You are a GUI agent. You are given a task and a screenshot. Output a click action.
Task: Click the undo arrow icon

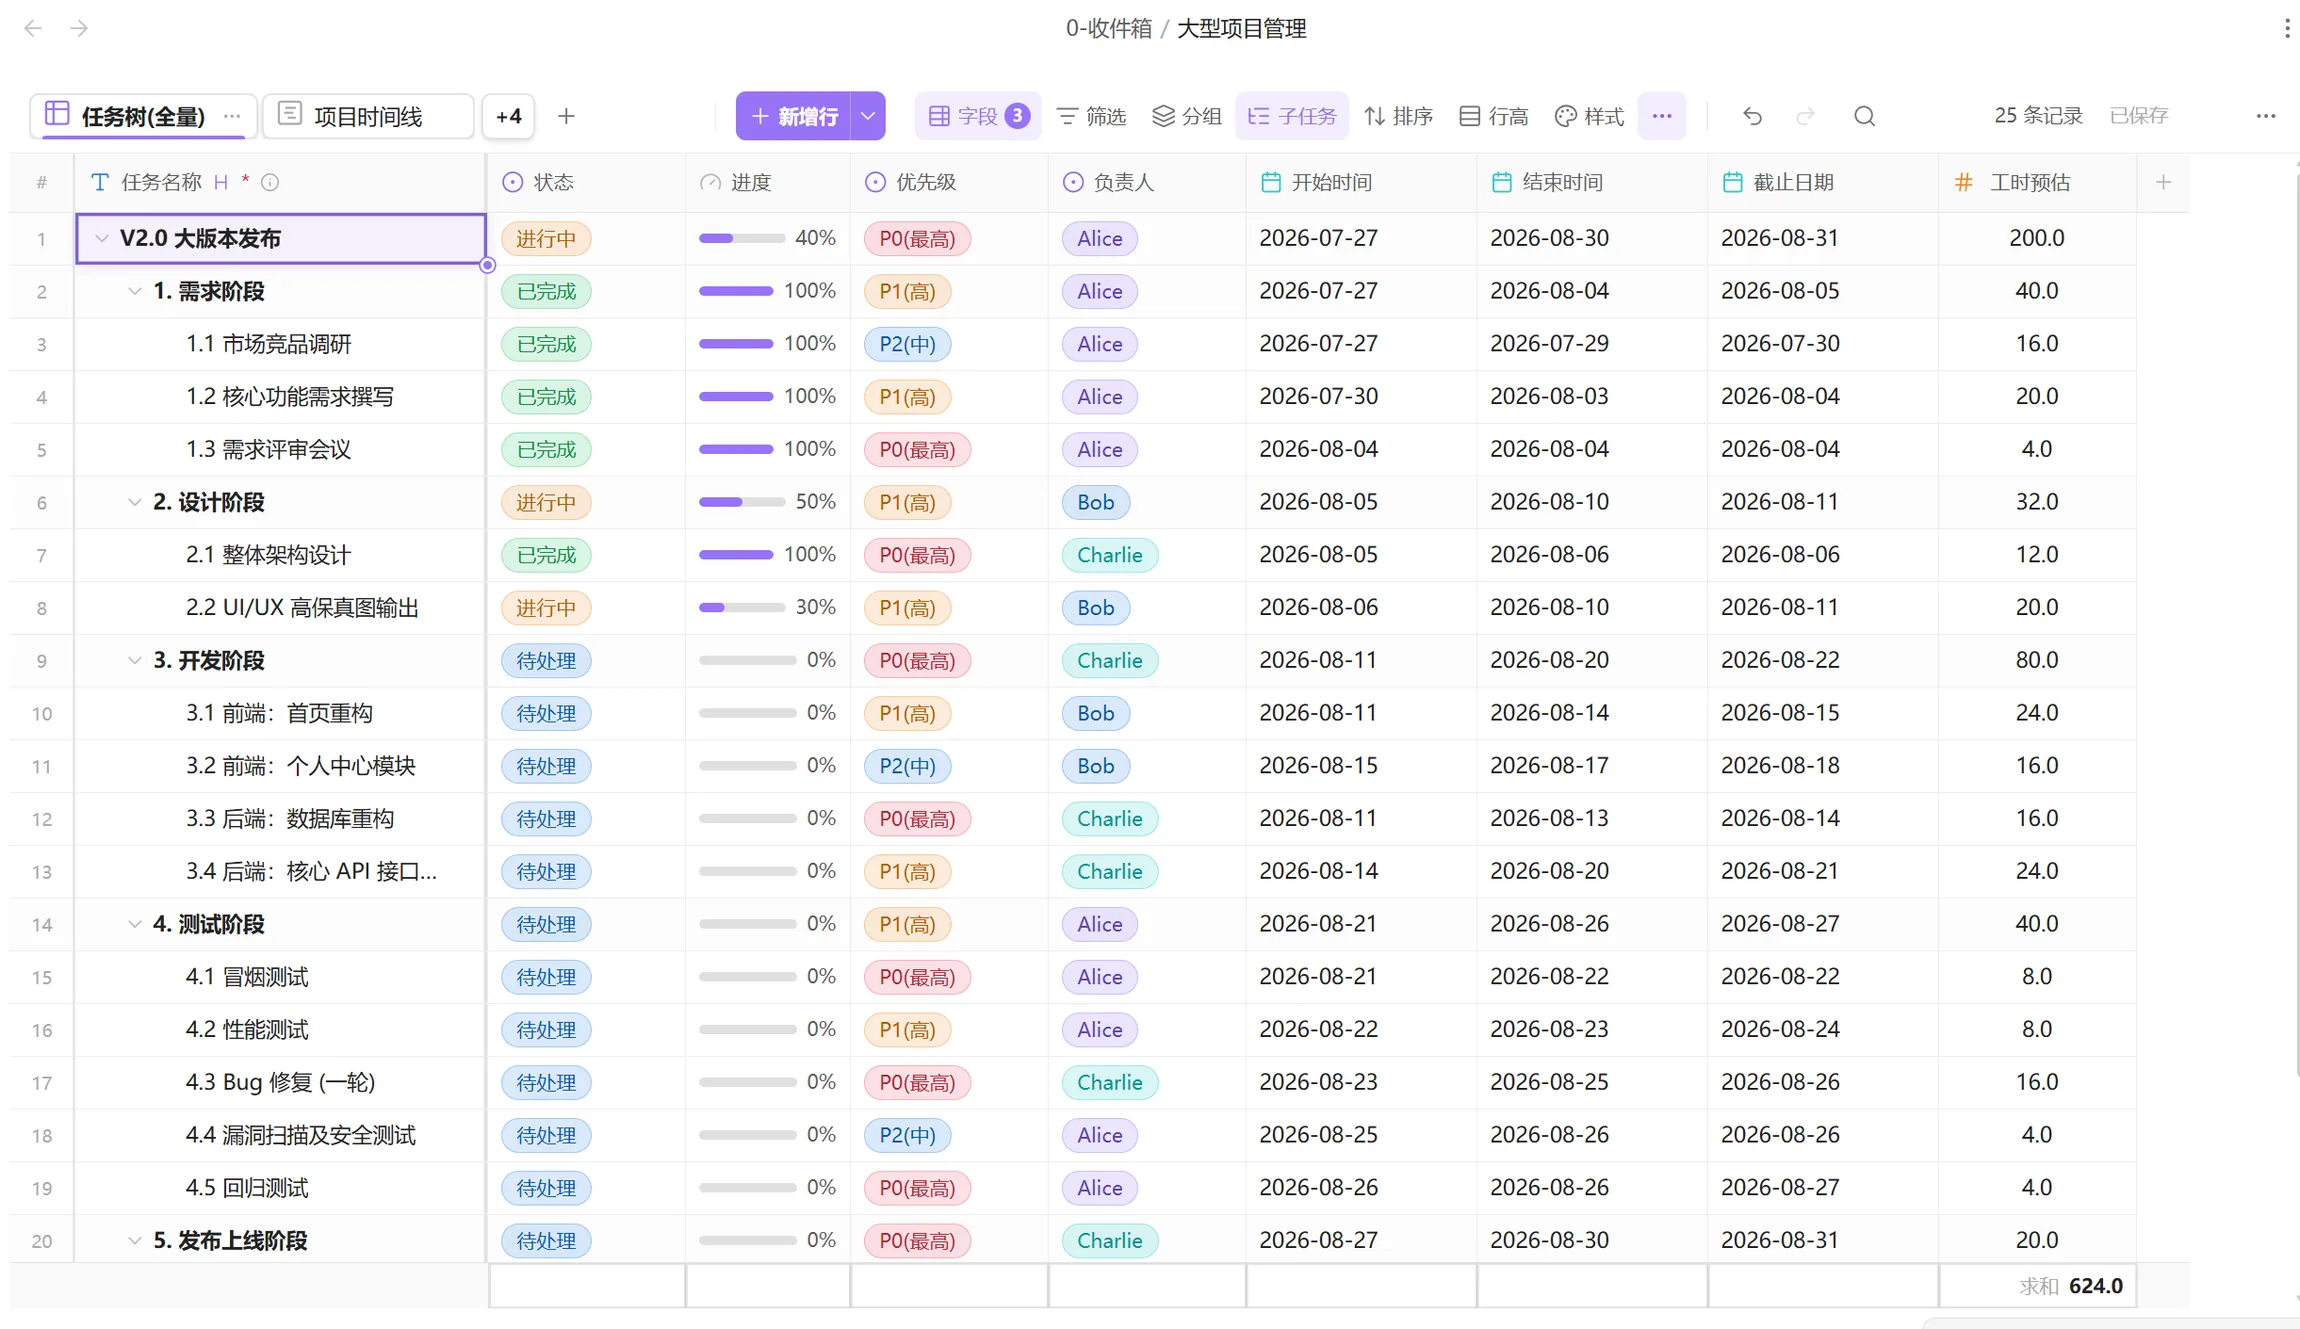click(x=1752, y=116)
